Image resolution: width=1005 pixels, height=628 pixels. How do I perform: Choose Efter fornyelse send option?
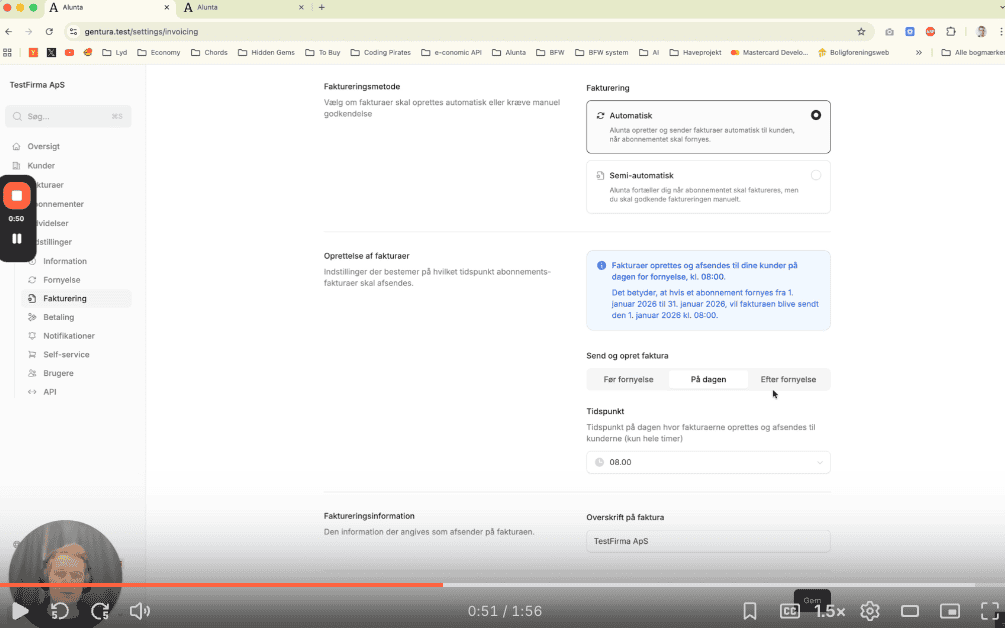(788, 380)
